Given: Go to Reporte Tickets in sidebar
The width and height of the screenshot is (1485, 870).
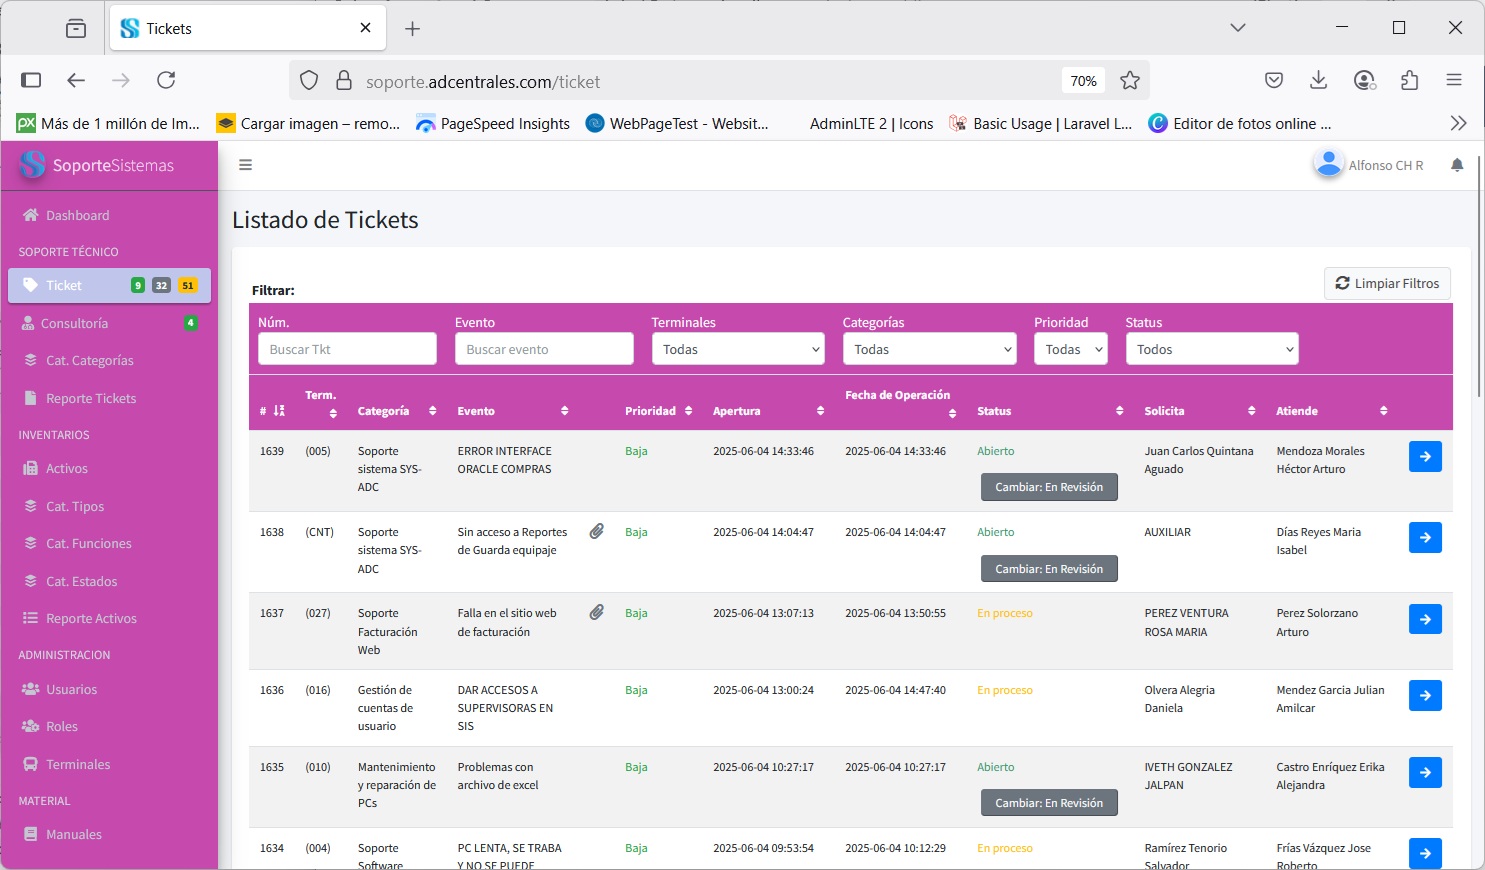Looking at the screenshot, I should pyautogui.click(x=90, y=398).
